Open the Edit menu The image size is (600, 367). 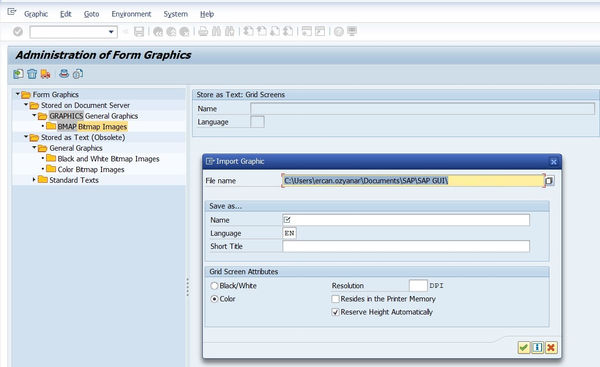[65, 14]
